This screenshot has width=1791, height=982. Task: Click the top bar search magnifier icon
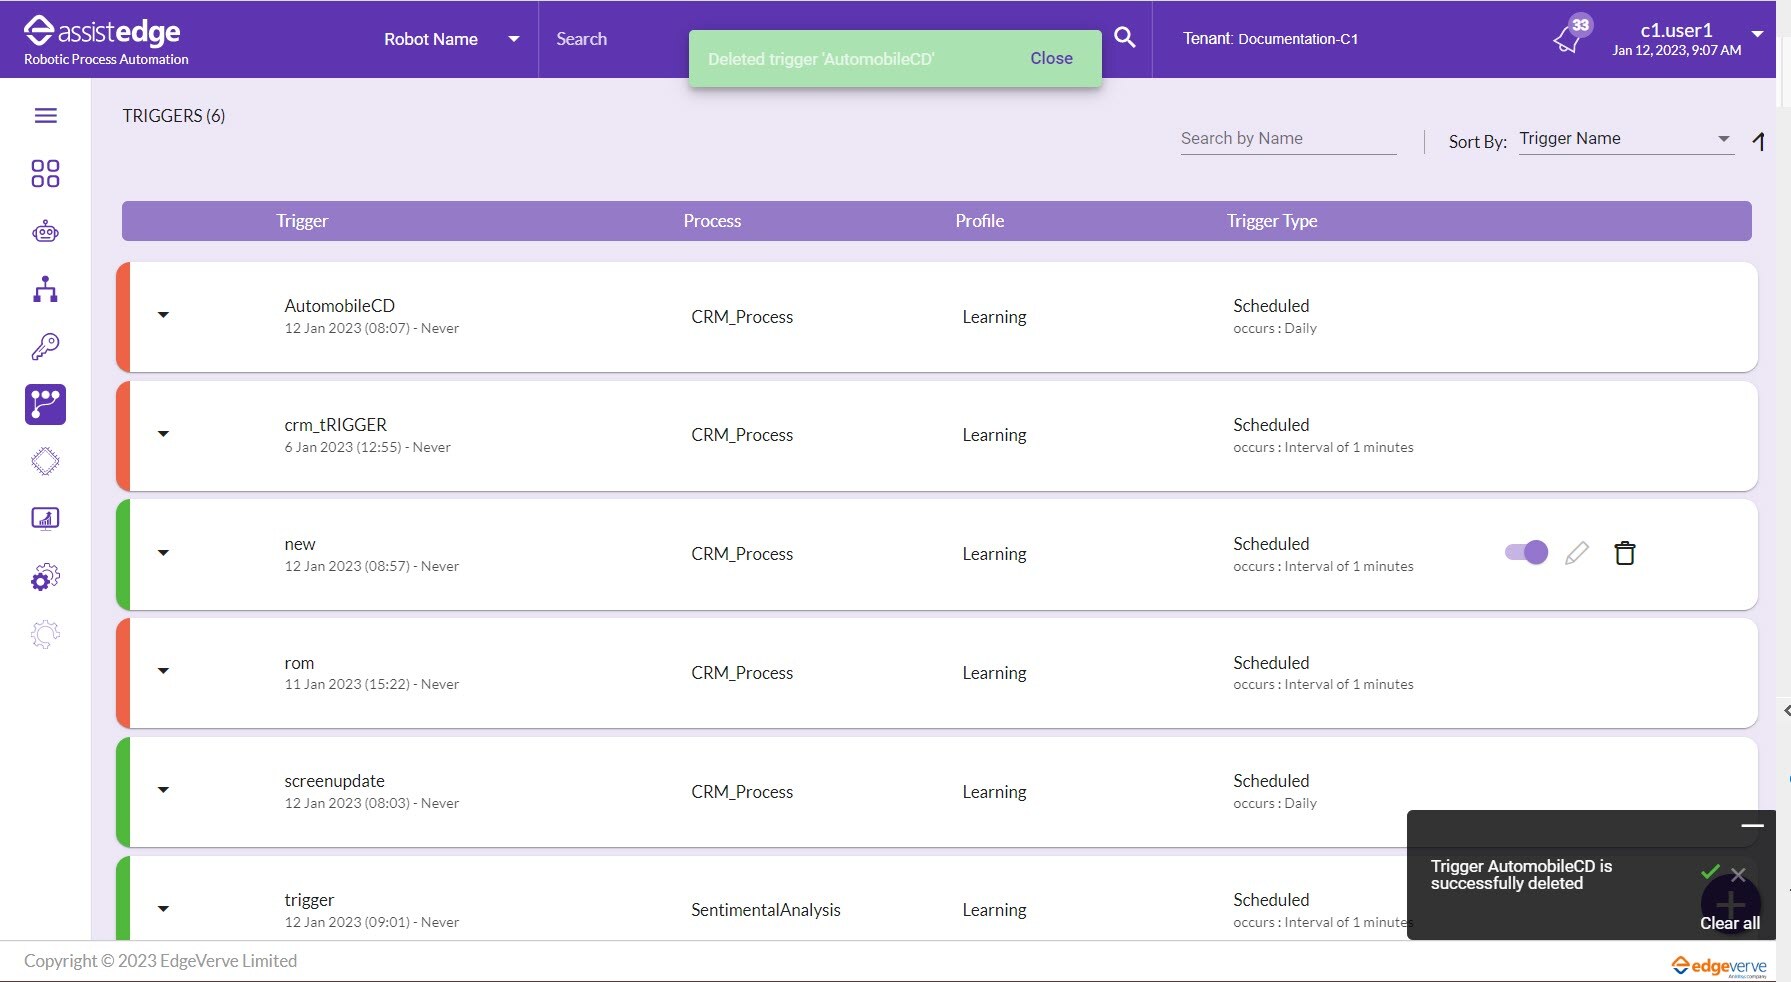tap(1125, 38)
